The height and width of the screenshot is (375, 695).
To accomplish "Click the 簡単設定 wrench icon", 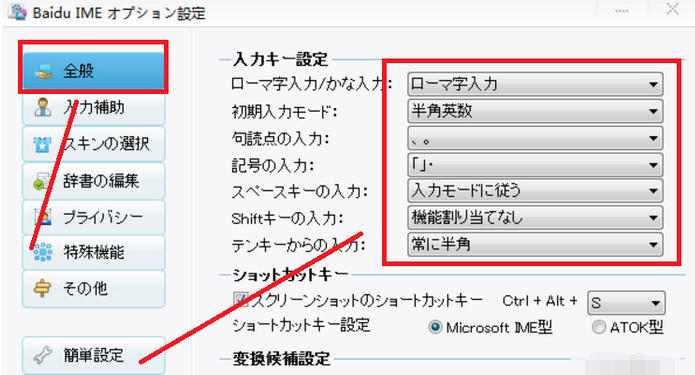I will pyautogui.click(x=43, y=355).
